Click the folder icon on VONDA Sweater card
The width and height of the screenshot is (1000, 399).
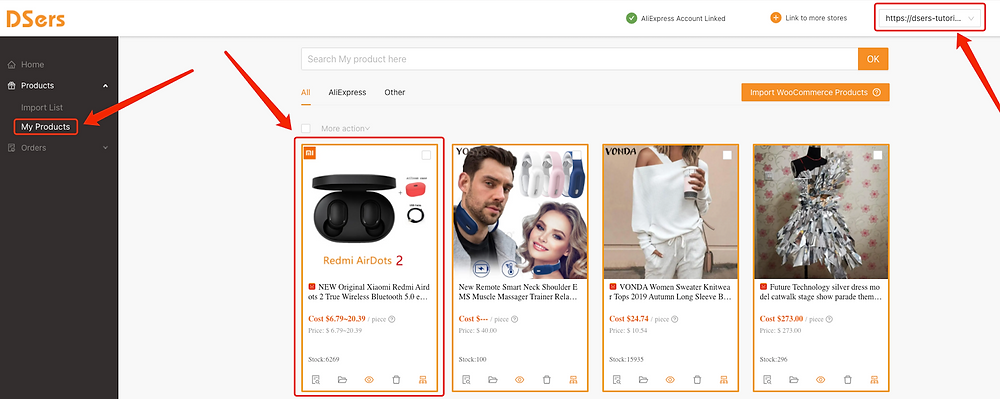(x=643, y=379)
